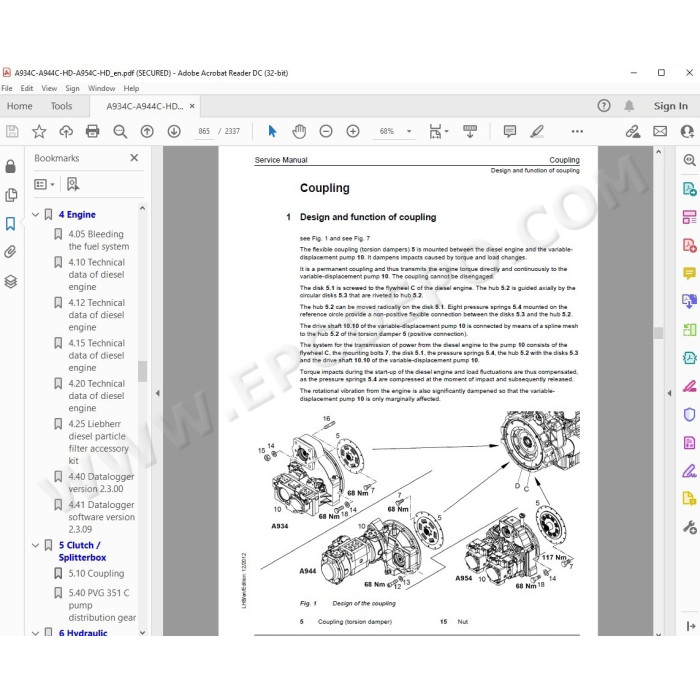This screenshot has height=700, width=700.
Task: Open the File menu
Action: 7,88
